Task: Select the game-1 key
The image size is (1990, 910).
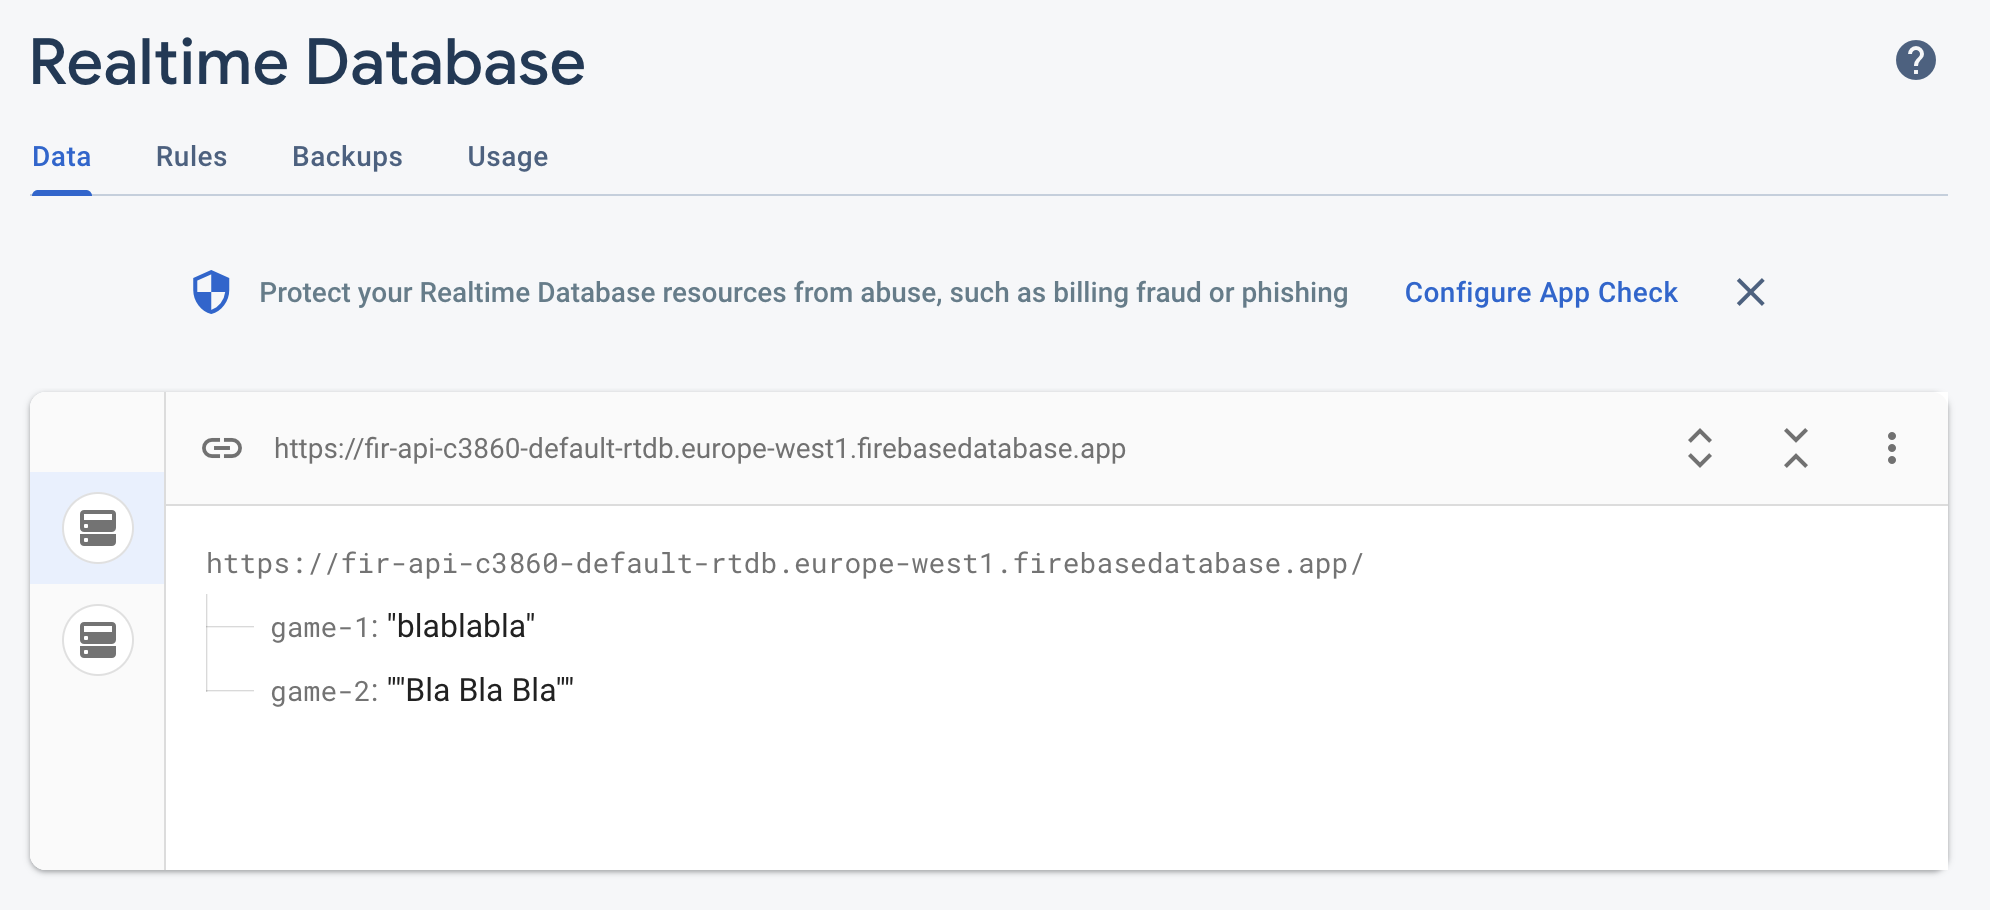Action: [x=324, y=628]
